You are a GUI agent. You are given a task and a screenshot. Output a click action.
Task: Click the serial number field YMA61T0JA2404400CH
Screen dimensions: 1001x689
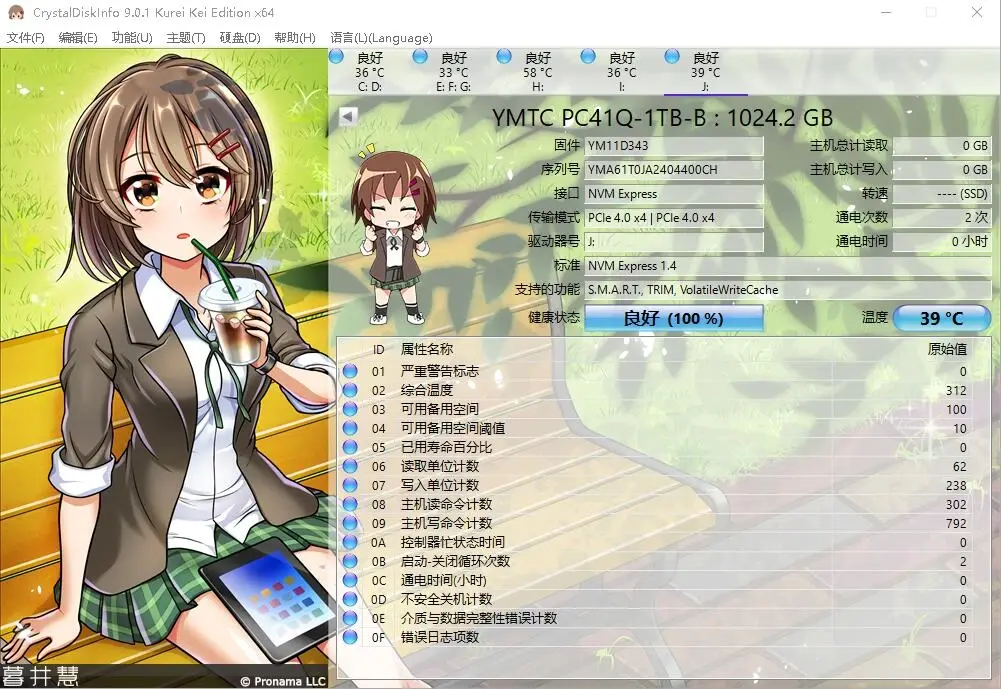click(674, 170)
